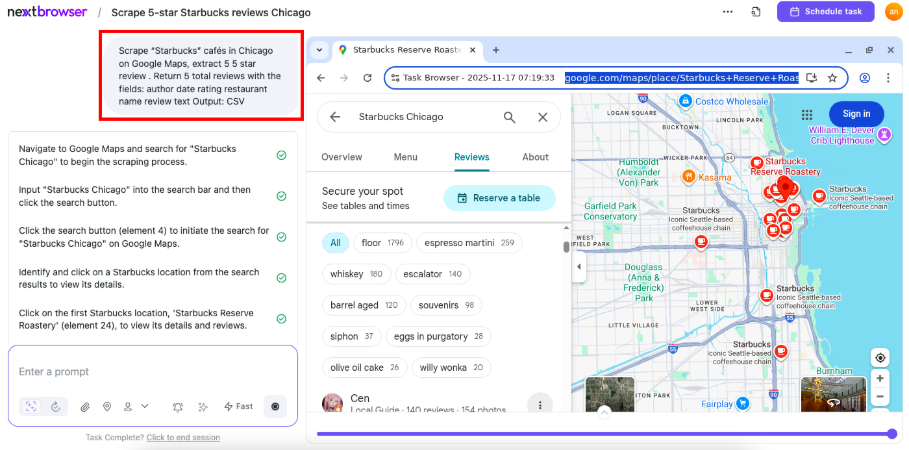Toggle the 'willy wonka' filter chip
Image resolution: width=909 pixels, height=450 pixels.
tap(451, 368)
